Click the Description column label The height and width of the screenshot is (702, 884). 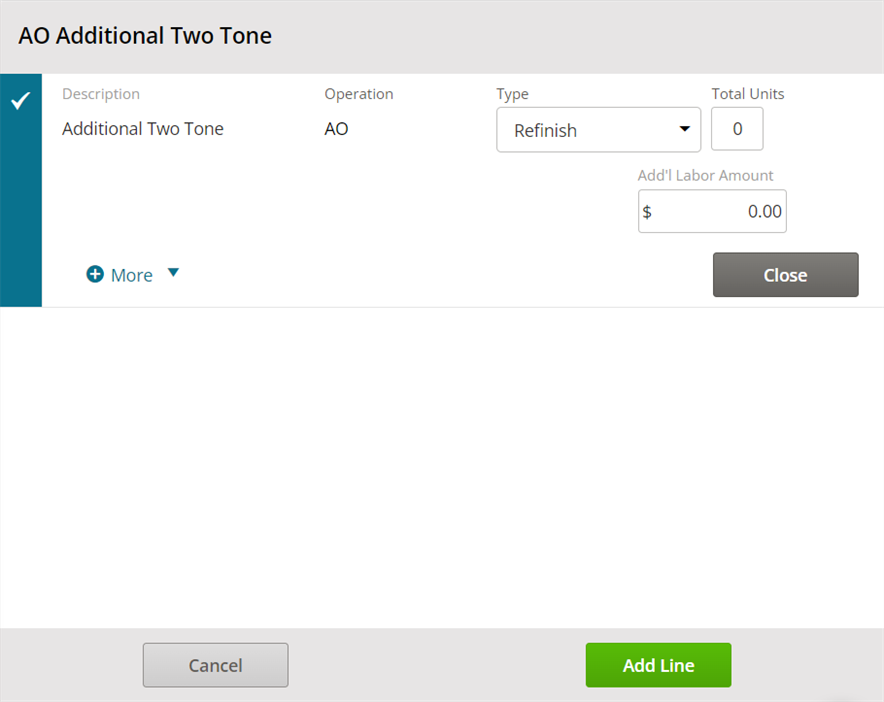(101, 94)
